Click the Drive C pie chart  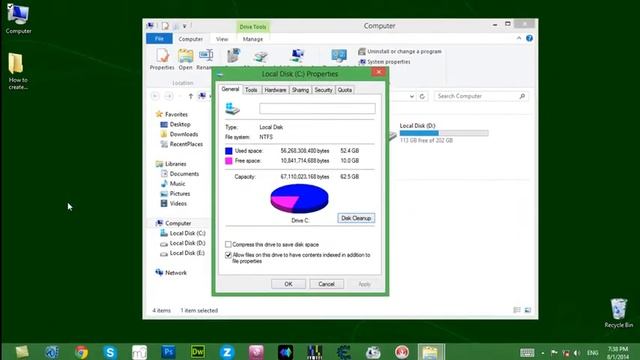[x=299, y=198]
